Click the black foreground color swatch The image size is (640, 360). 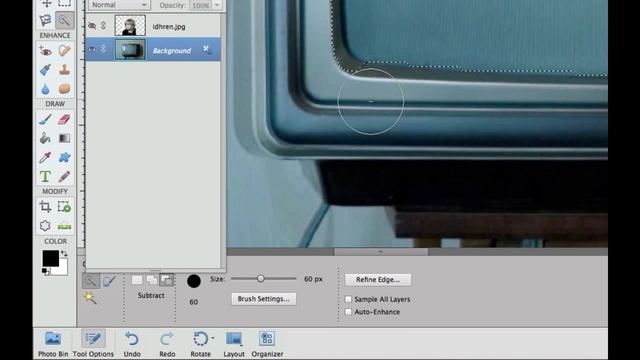coord(51,258)
